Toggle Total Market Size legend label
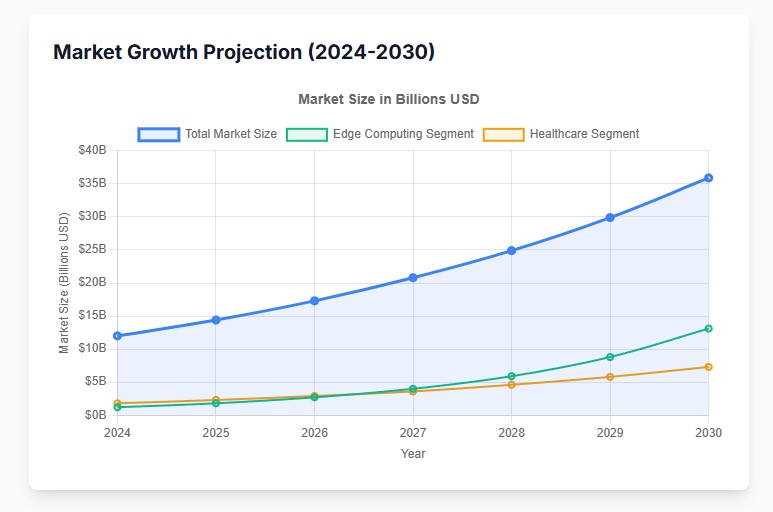This screenshot has width=773, height=512. (231, 134)
